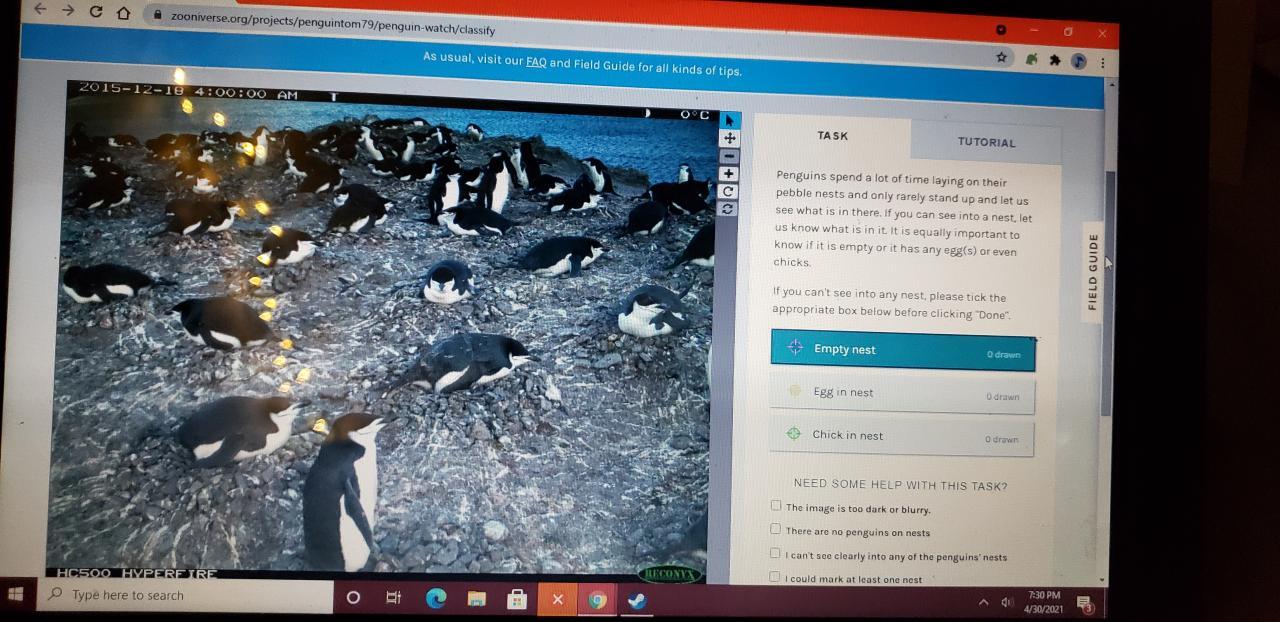Open the Windows Start menu

16,593
